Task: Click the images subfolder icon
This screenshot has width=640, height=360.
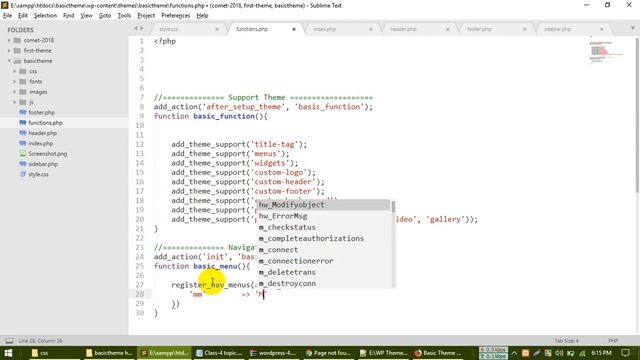Action: pos(23,92)
